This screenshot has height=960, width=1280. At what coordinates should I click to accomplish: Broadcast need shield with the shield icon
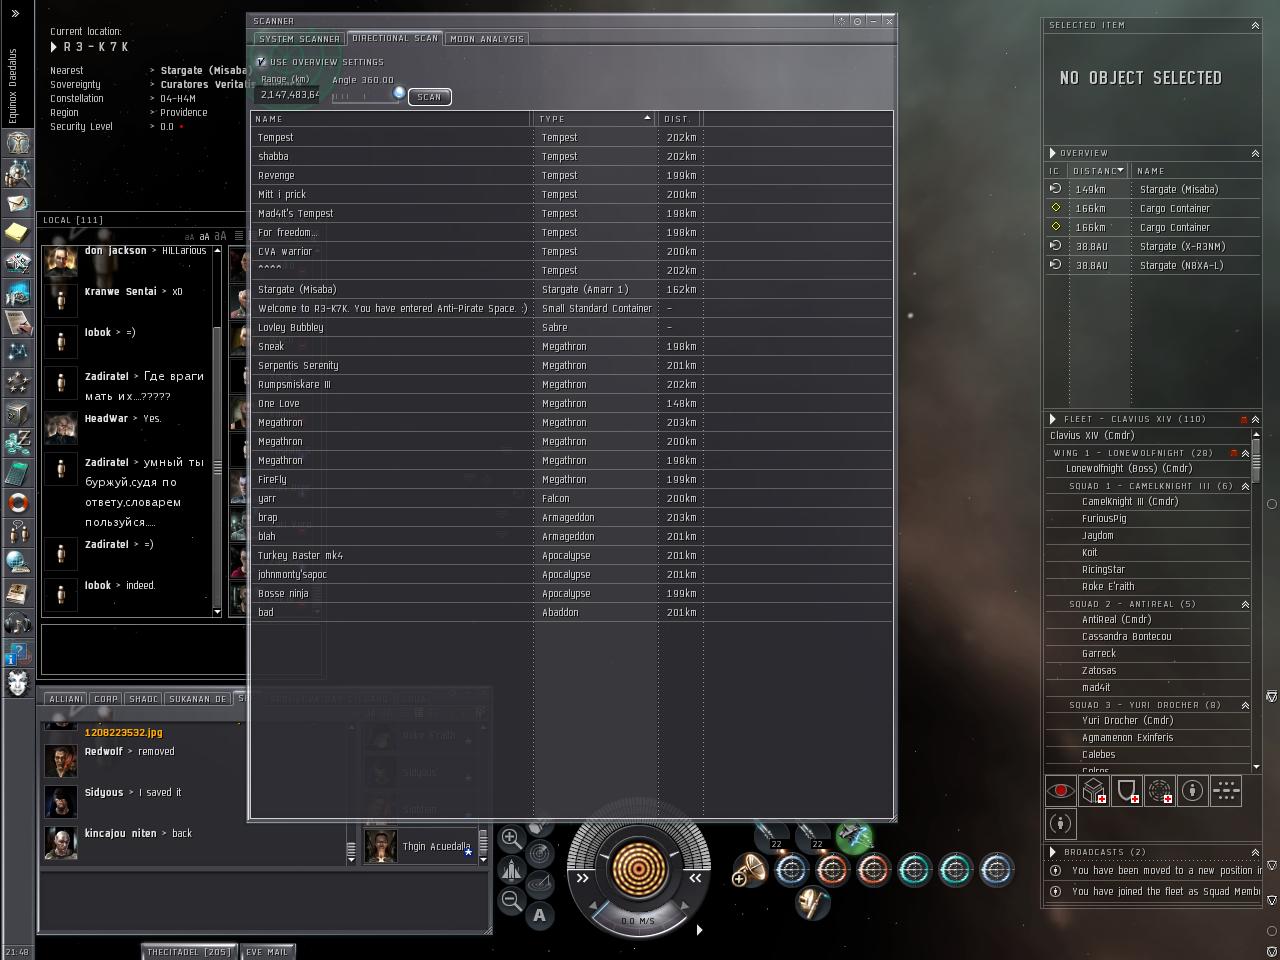click(1127, 791)
